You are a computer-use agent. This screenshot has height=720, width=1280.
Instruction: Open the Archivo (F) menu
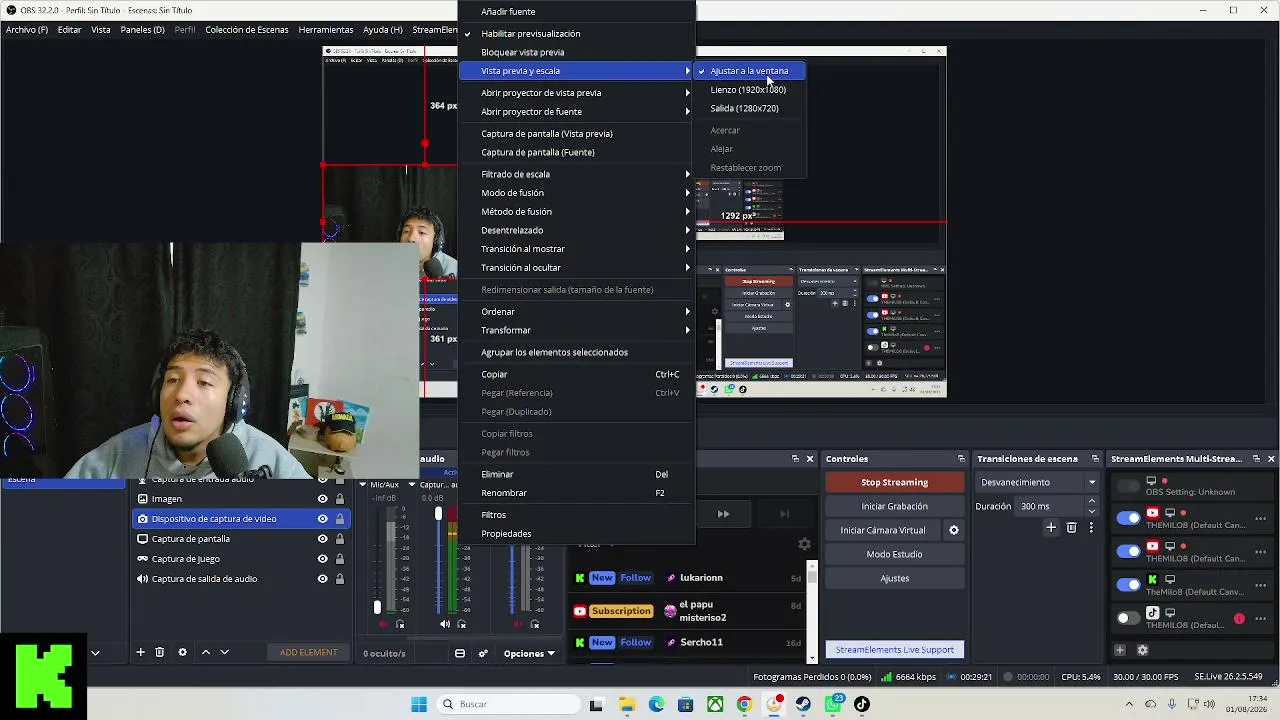click(x=27, y=30)
